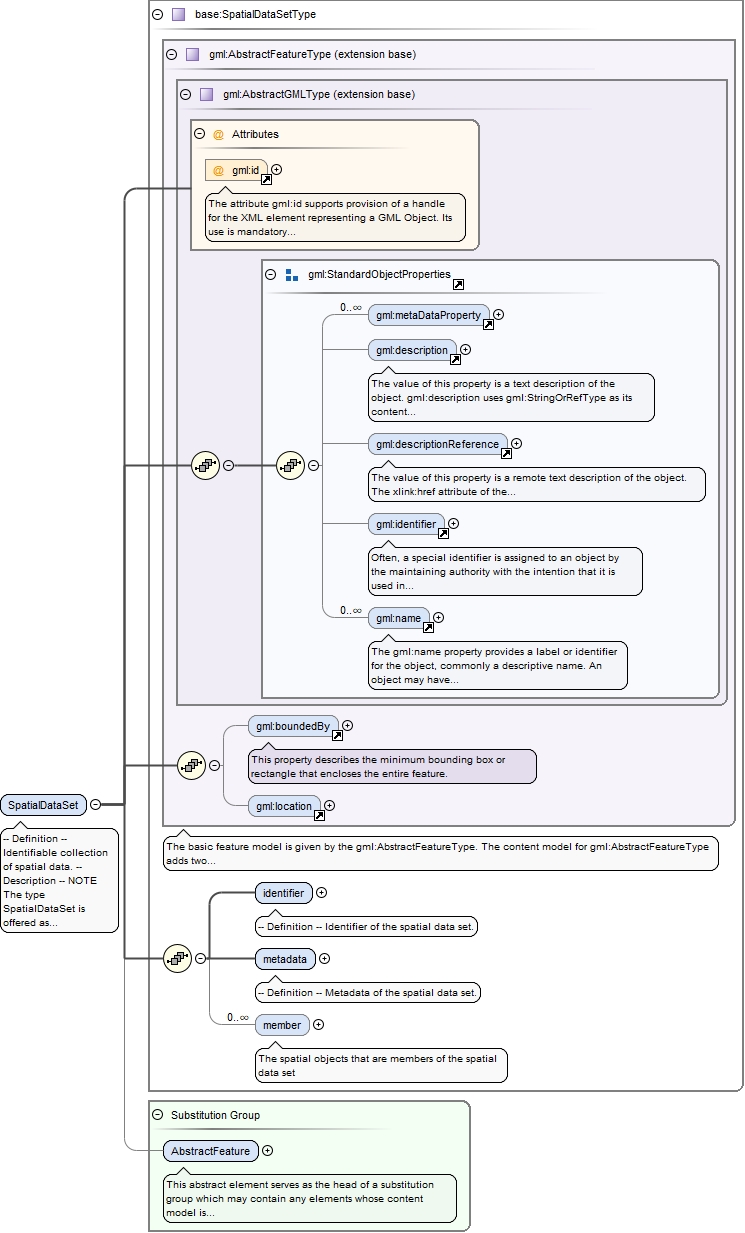Select the gml:name element node
This screenshot has height=1233, width=745.
point(399,618)
